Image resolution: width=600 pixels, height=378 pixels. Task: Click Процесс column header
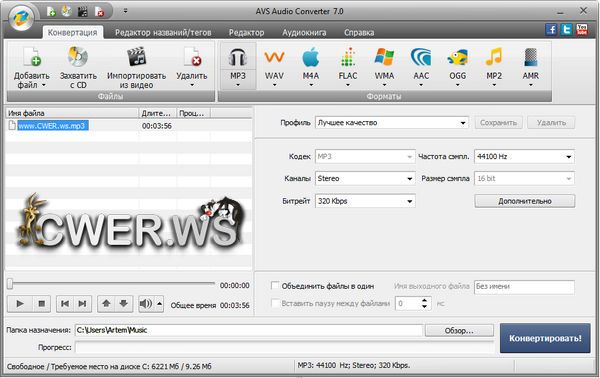tap(194, 113)
